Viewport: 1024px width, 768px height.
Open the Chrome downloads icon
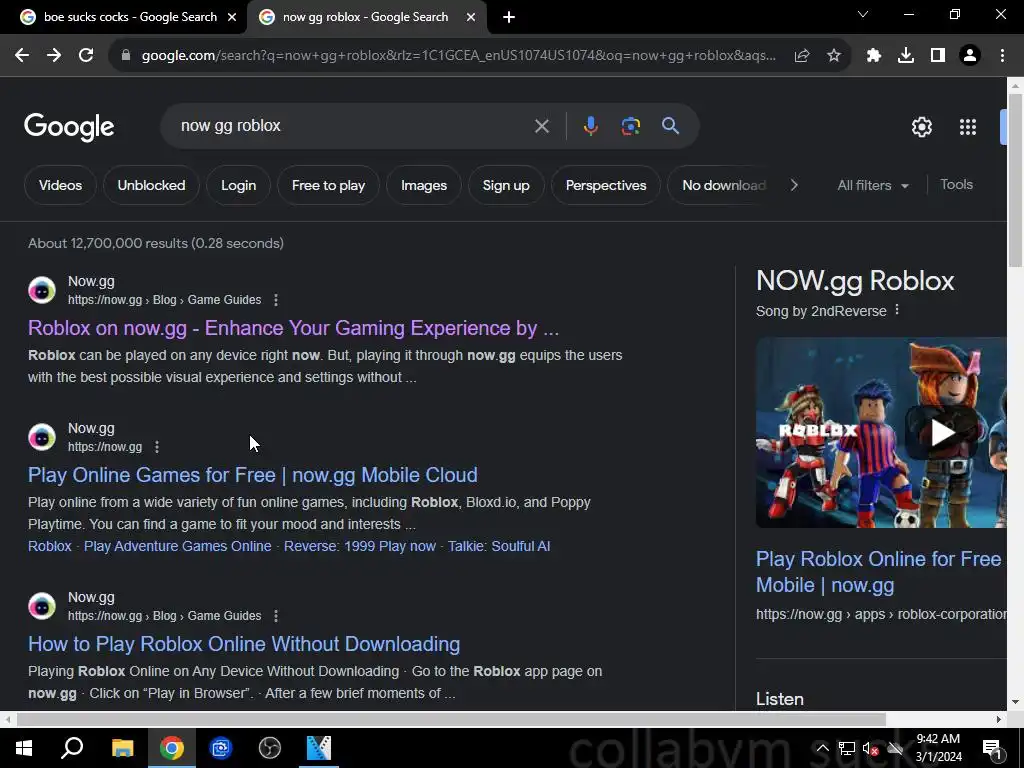pyautogui.click(x=906, y=56)
